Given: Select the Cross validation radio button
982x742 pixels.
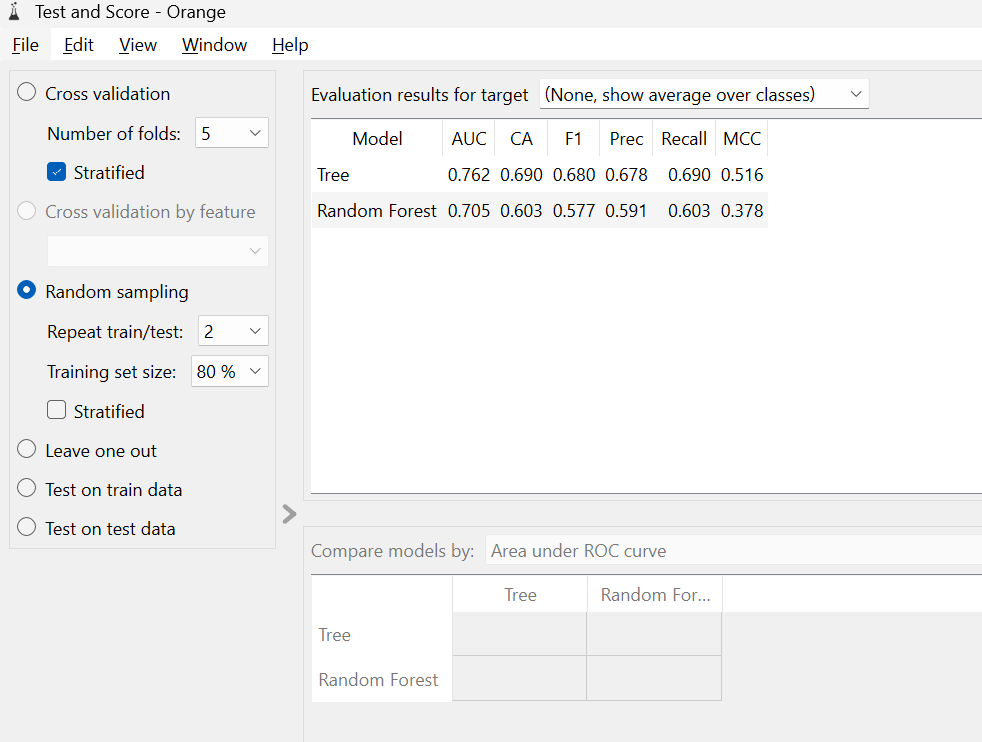Looking at the screenshot, I should [x=26, y=93].
